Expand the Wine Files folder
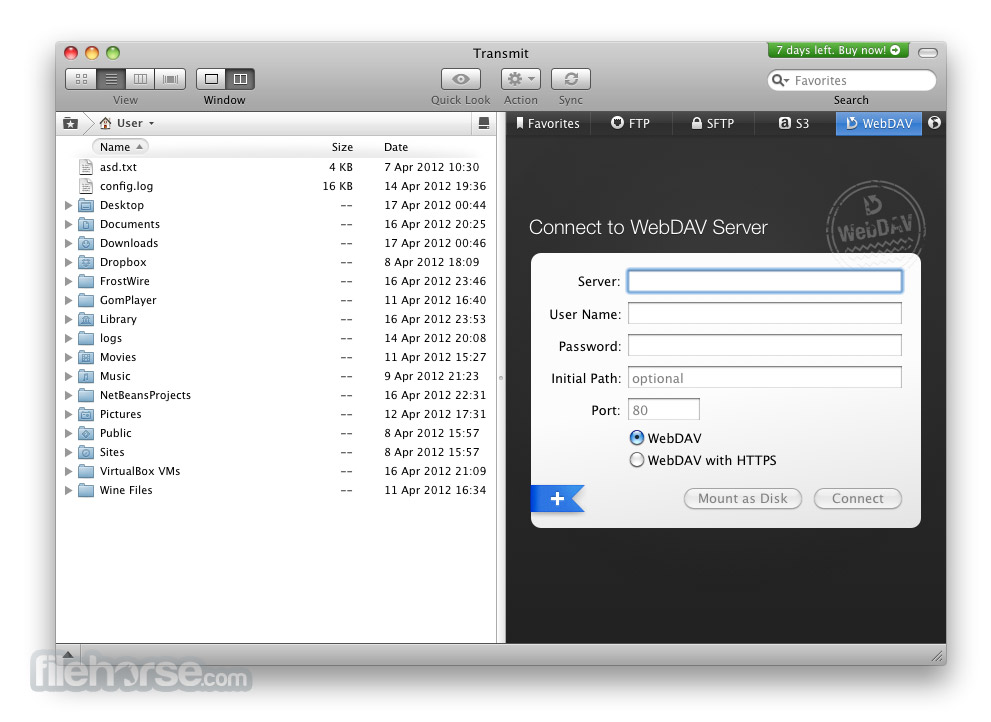Screen dimensions: 991x722 coord(68,490)
